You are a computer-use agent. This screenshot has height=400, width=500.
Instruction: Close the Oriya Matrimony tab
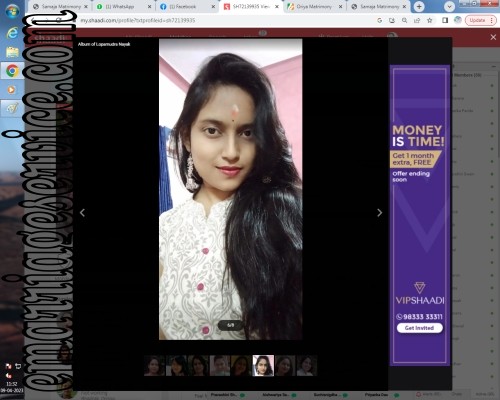(x=341, y=7)
